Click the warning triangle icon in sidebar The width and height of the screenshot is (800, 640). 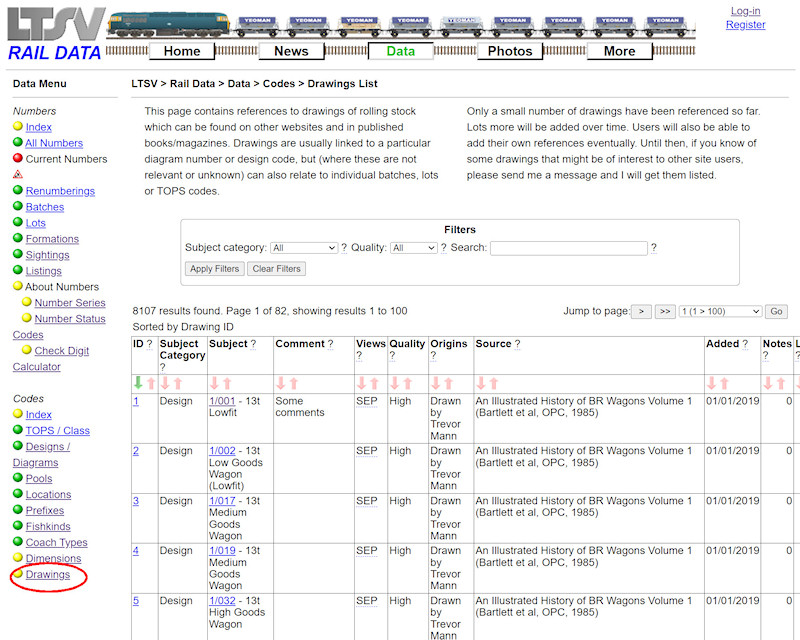[x=18, y=175]
